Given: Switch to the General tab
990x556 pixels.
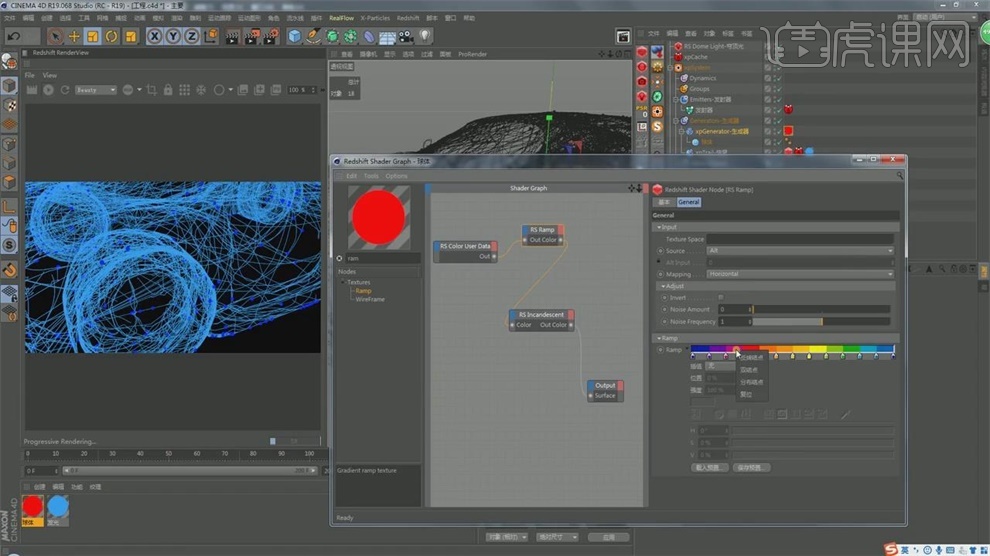Looking at the screenshot, I should [689, 202].
